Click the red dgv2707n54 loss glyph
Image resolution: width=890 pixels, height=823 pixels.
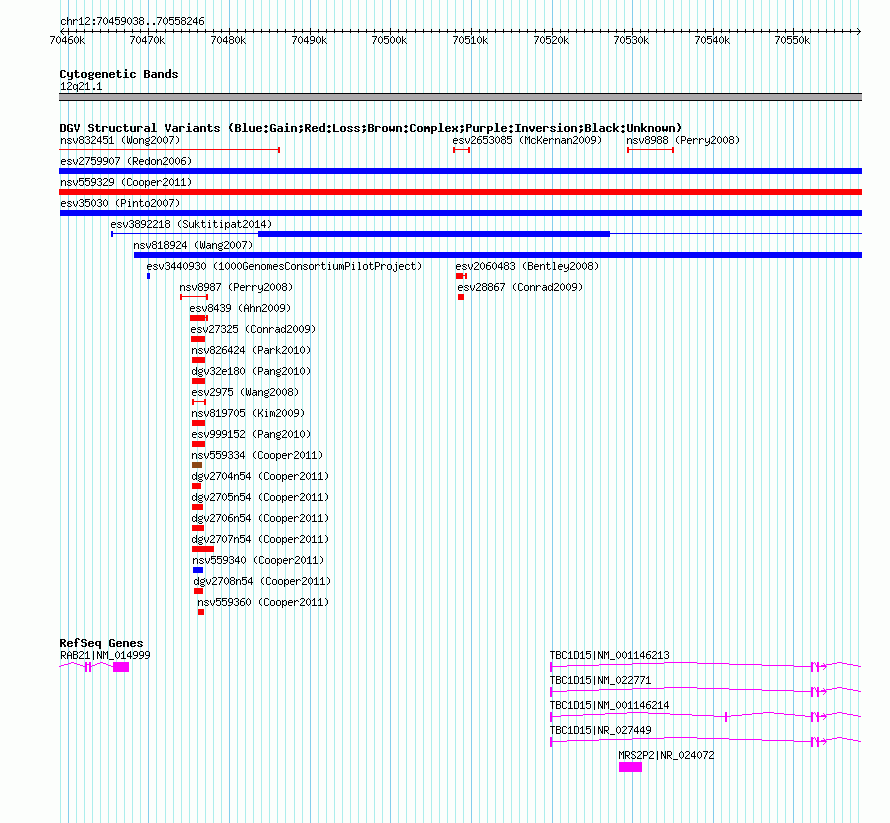(x=203, y=549)
